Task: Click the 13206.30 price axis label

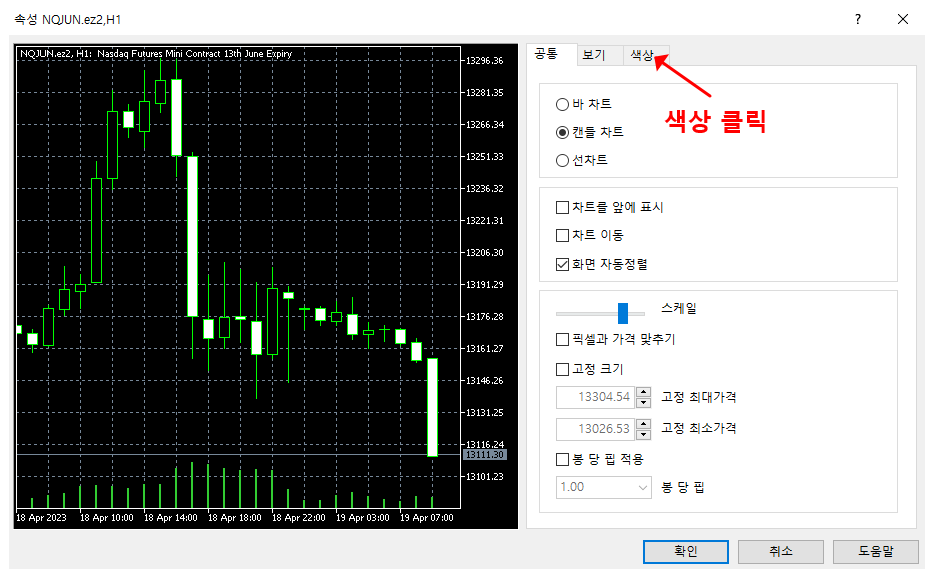Action: point(484,253)
